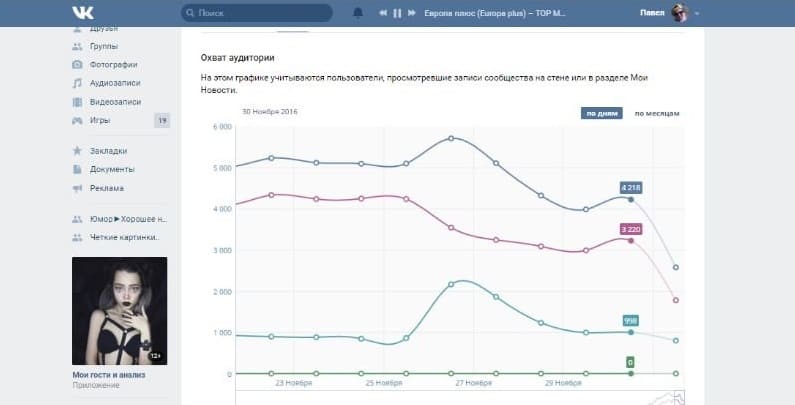This screenshot has width=795, height=405.
Task: Open Реклама advertising page
Action: click(106, 188)
